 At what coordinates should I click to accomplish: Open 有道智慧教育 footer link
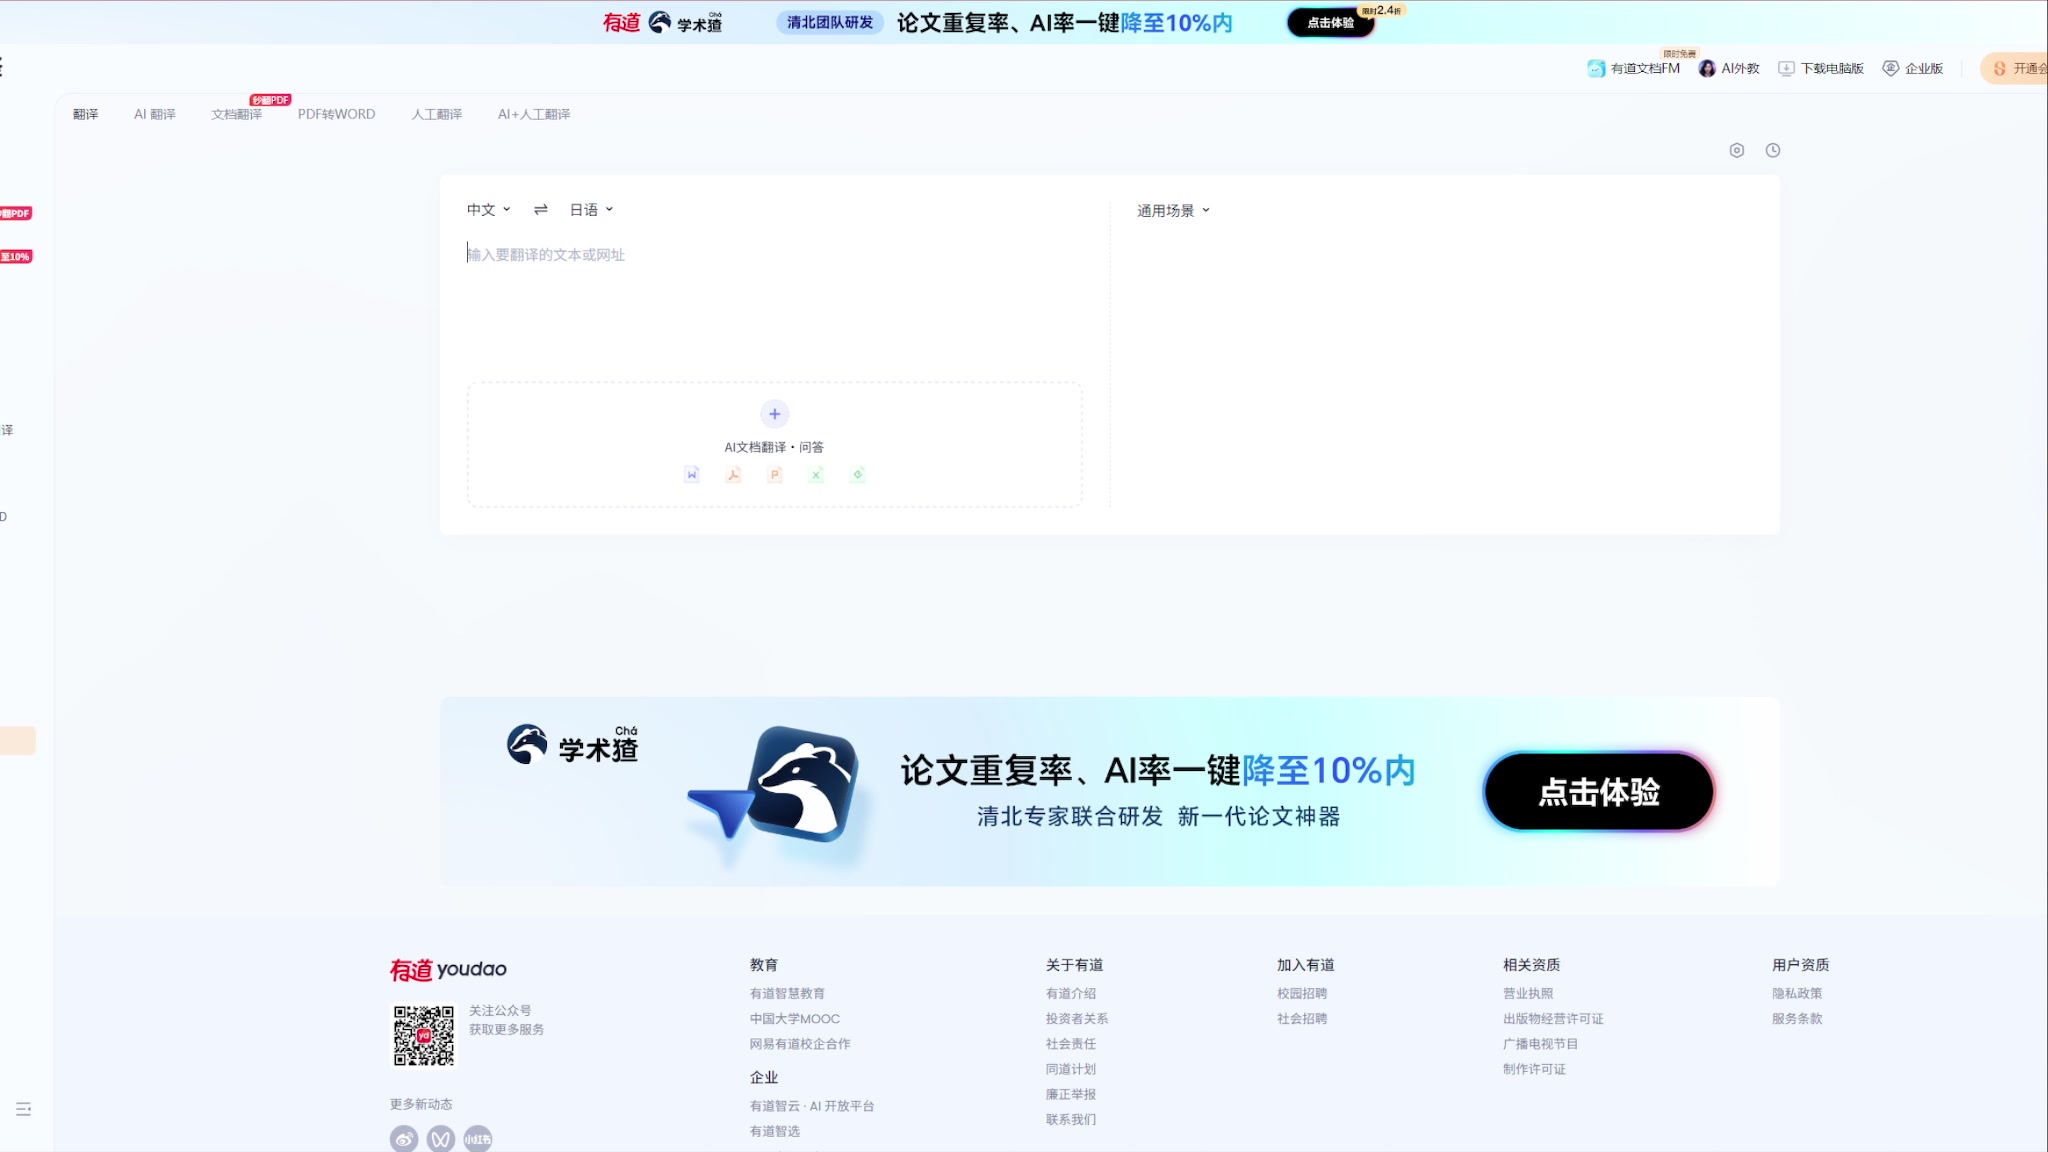point(787,993)
